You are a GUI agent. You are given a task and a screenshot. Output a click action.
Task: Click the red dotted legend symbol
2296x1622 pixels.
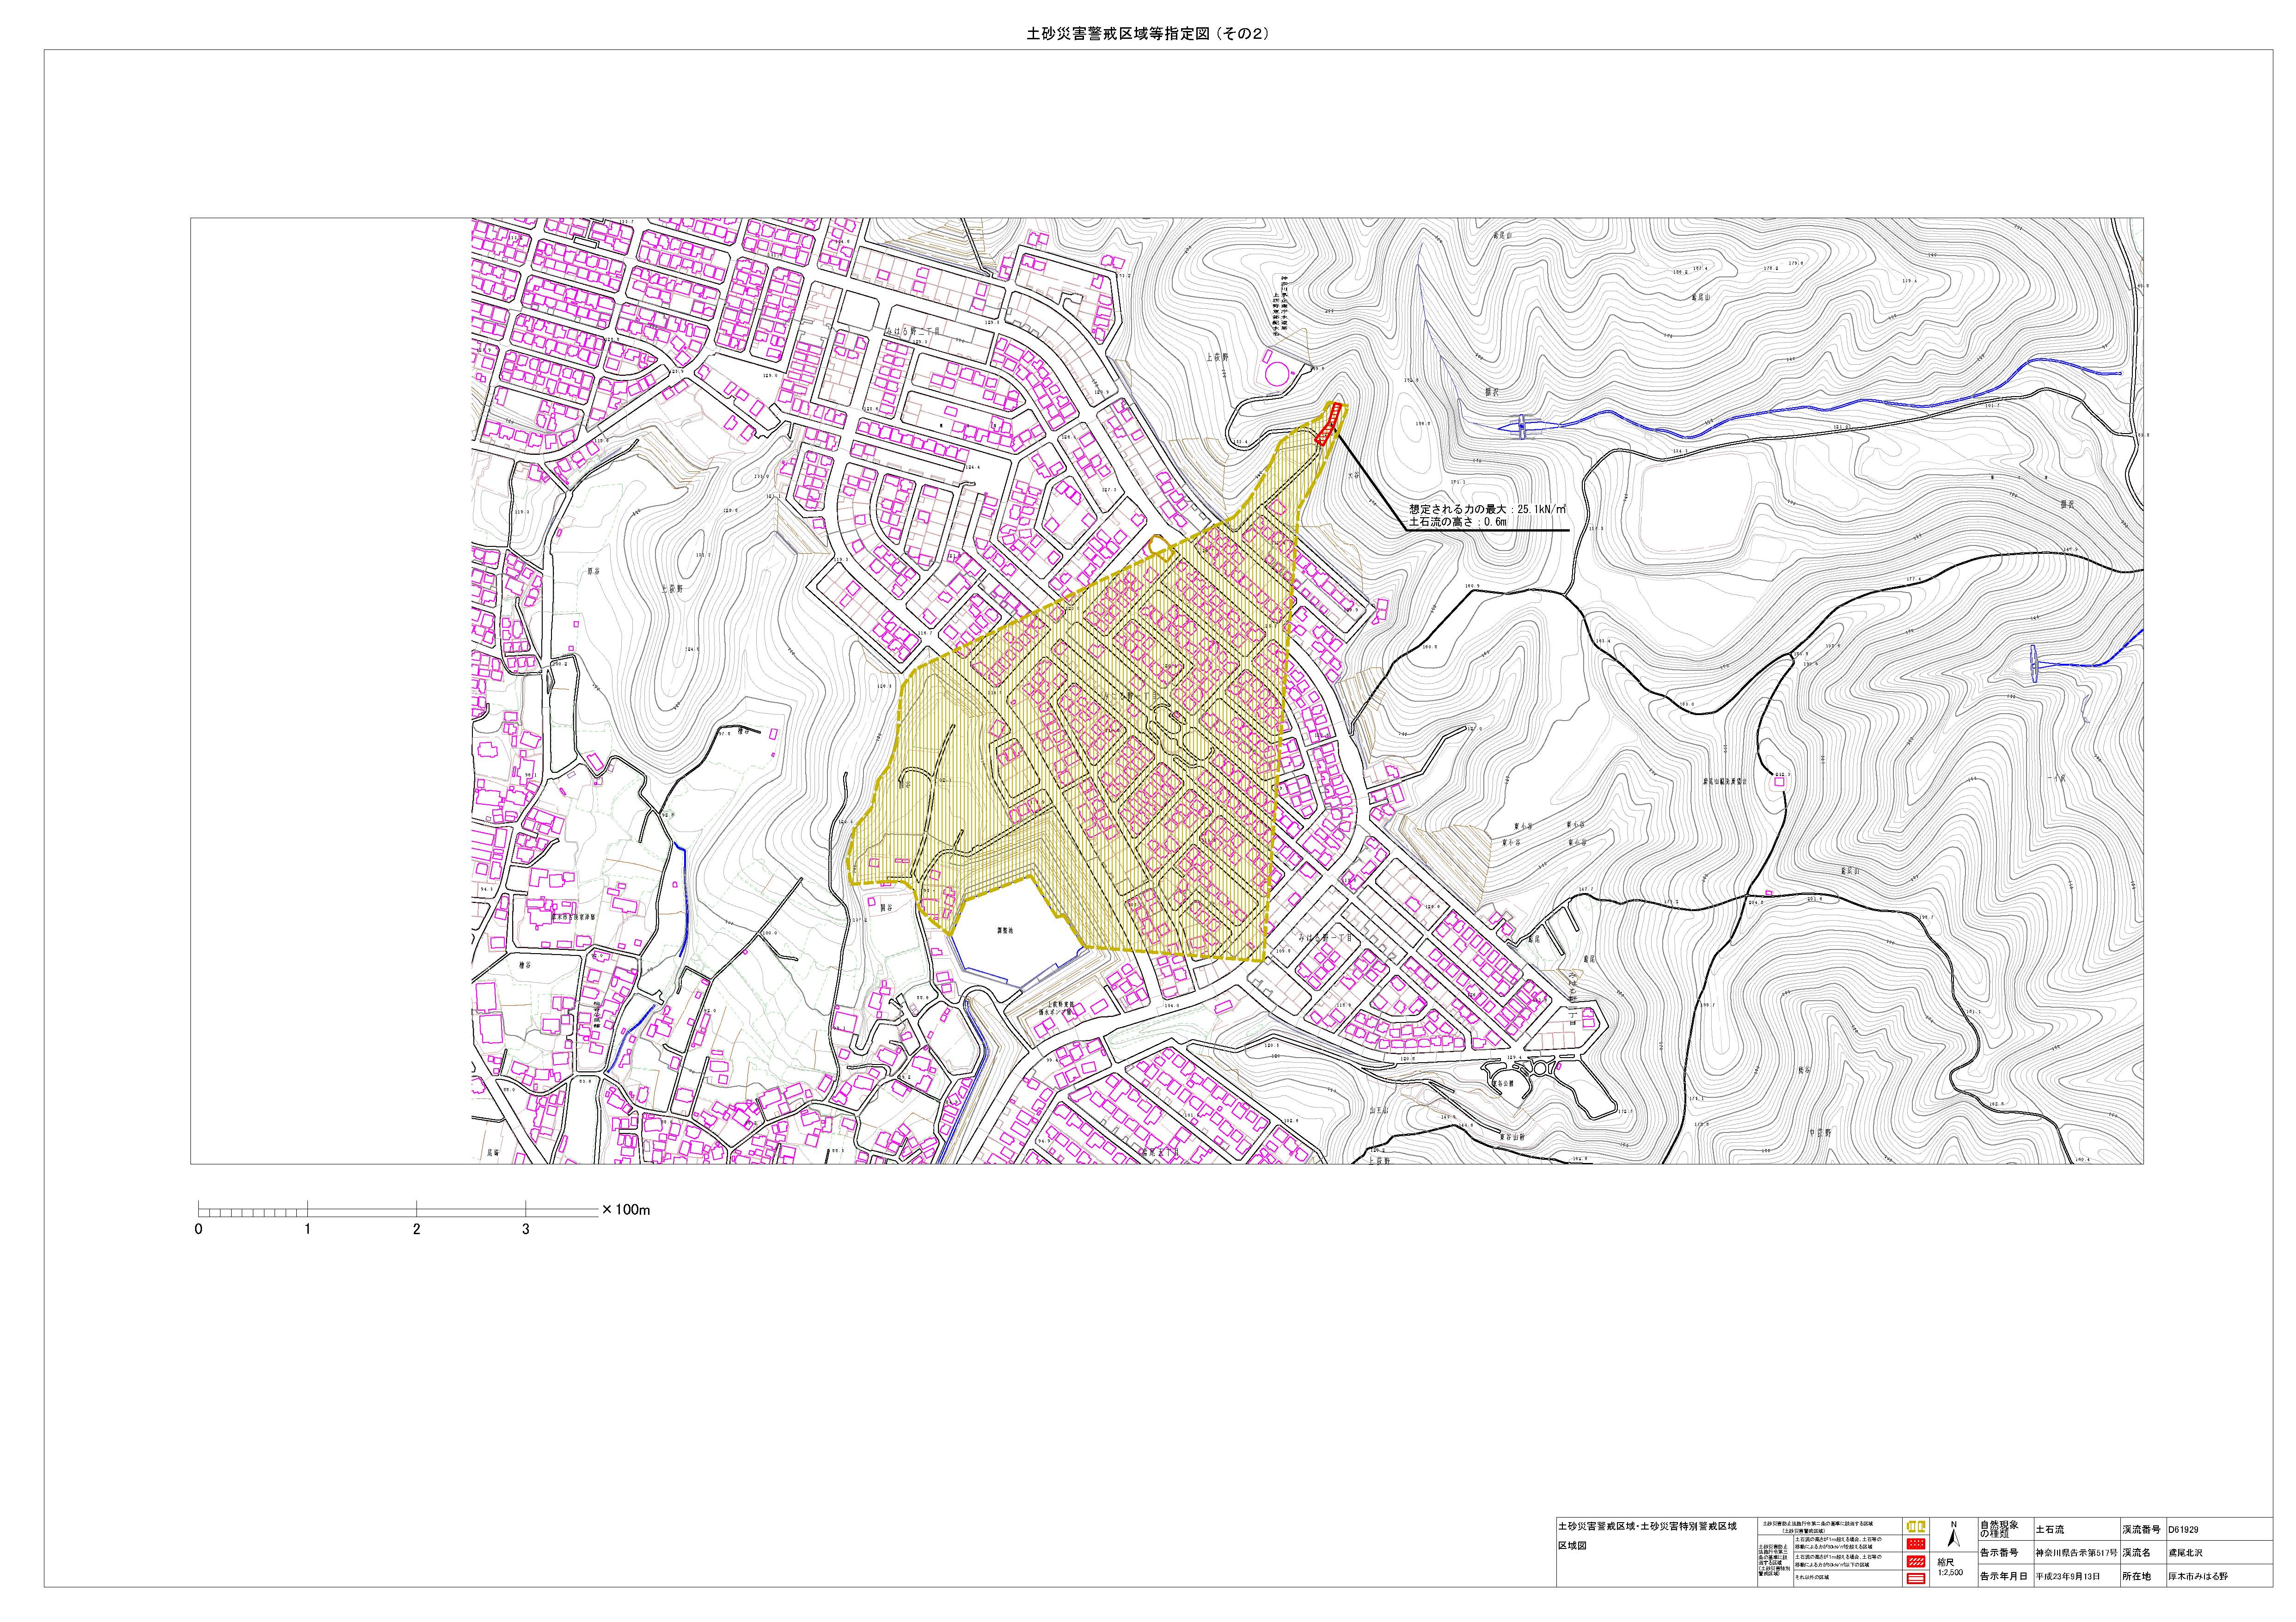click(x=1916, y=1544)
